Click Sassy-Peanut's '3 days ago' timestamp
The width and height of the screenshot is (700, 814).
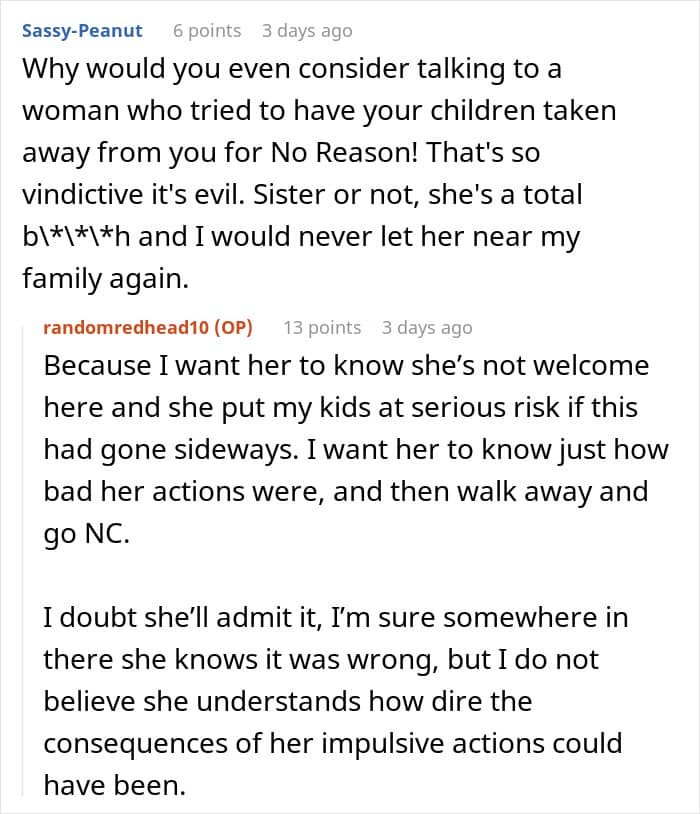tap(307, 31)
